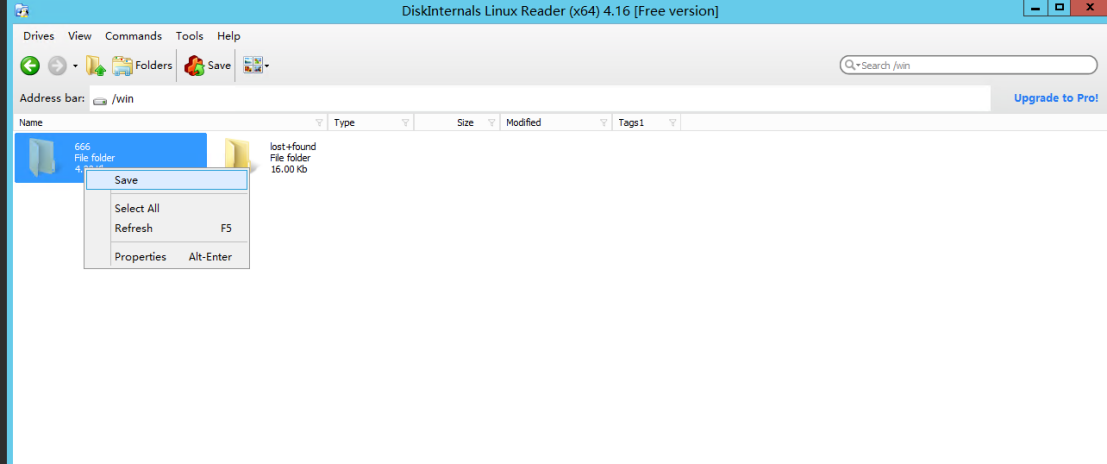The height and width of the screenshot is (464, 1107).
Task: Choose Refresh in the context menu
Action: point(167,228)
